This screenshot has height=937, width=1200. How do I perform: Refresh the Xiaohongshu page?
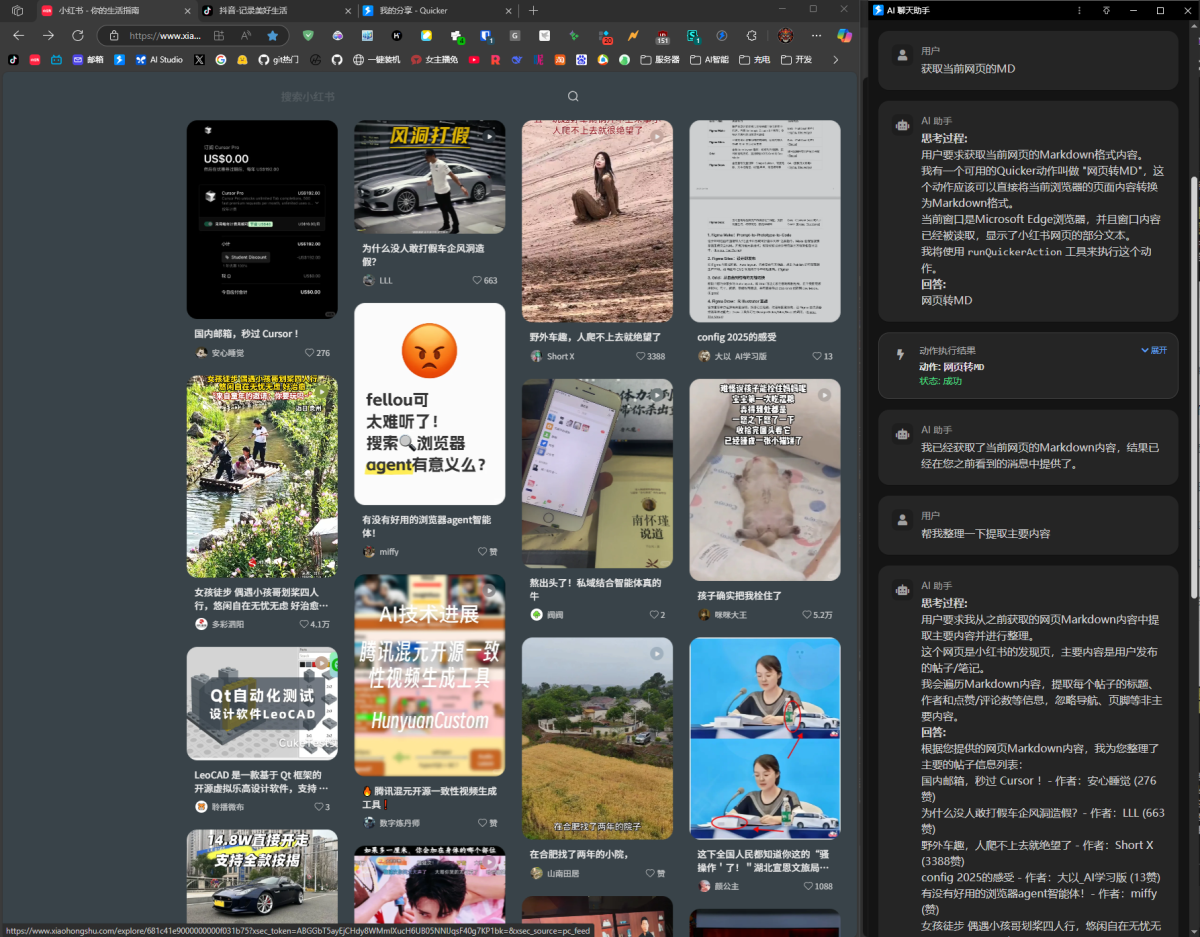click(78, 35)
